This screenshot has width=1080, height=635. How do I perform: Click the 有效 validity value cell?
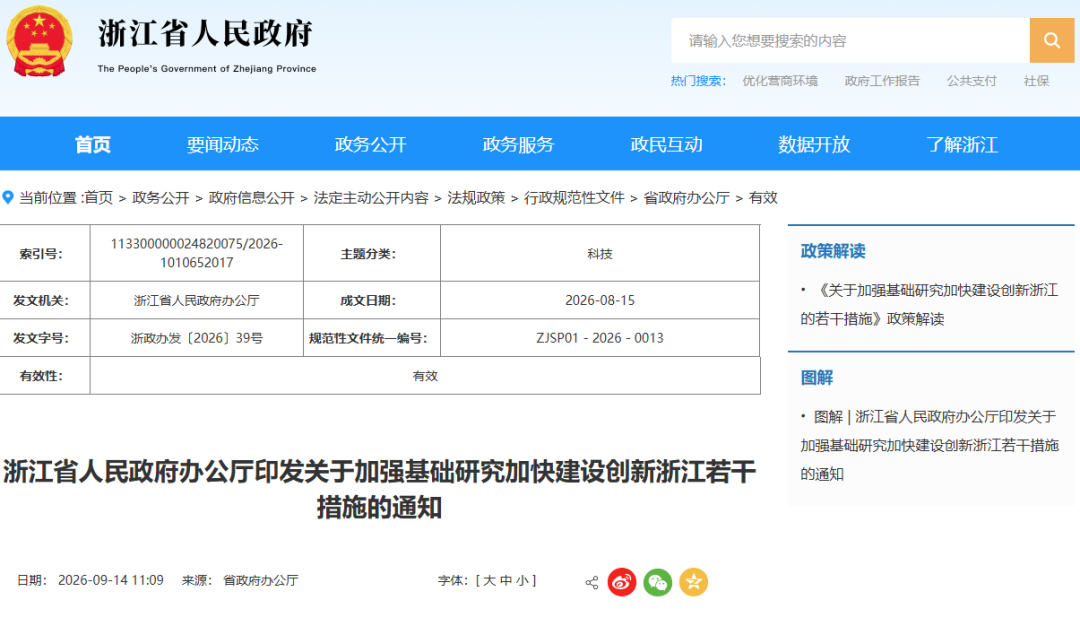425,376
